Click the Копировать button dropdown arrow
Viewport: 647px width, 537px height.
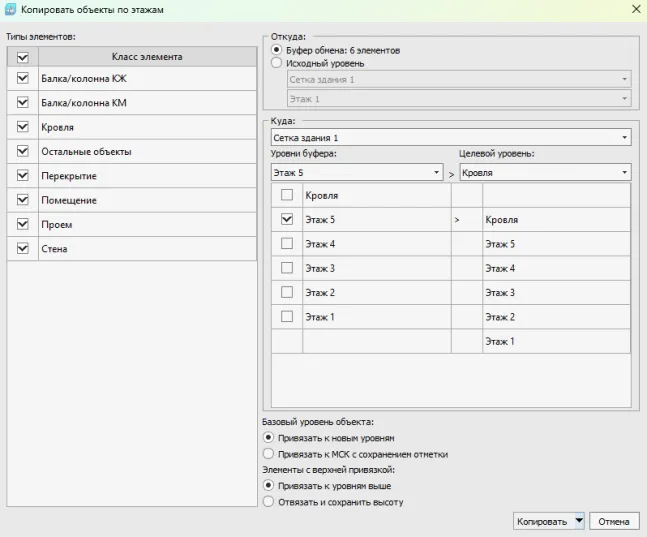coord(579,521)
